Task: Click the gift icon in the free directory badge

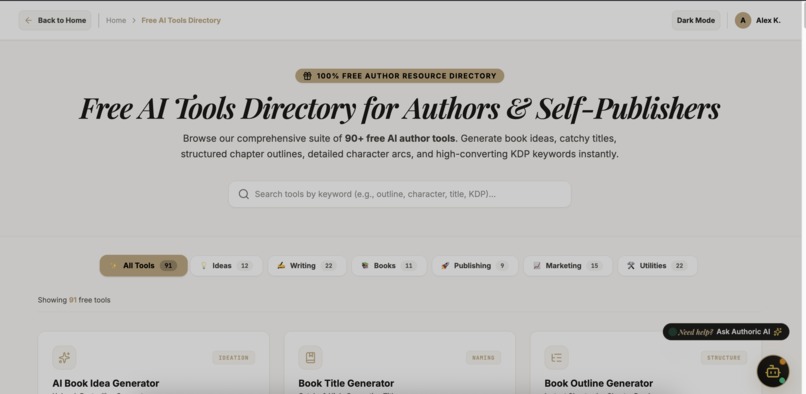Action: pos(307,76)
